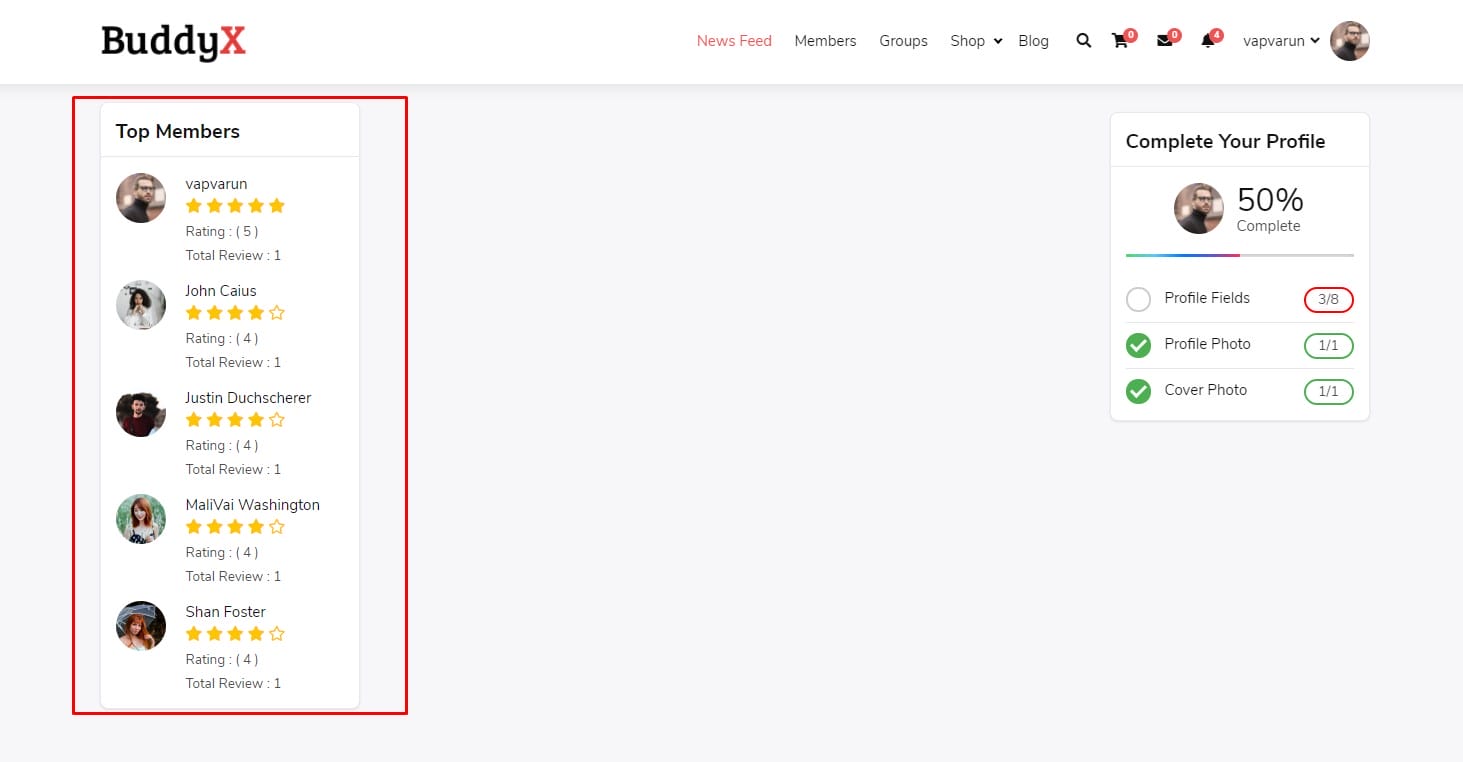
Task: Open the shopping cart icon
Action: coord(1120,41)
